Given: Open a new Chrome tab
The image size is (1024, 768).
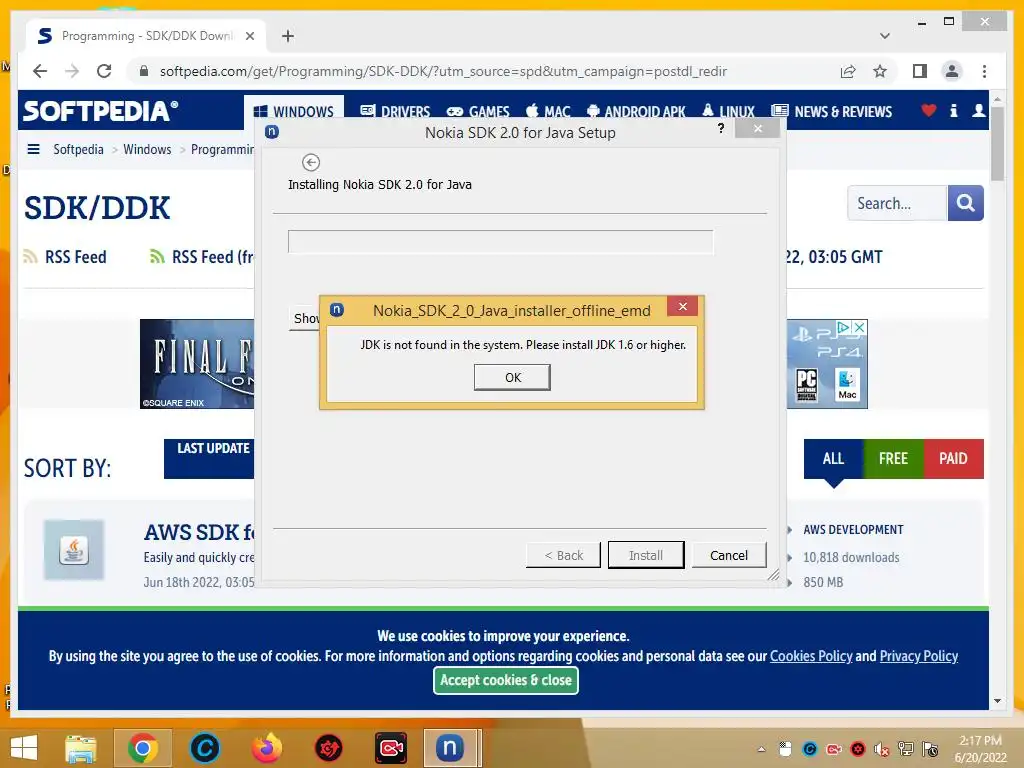Looking at the screenshot, I should tap(288, 36).
